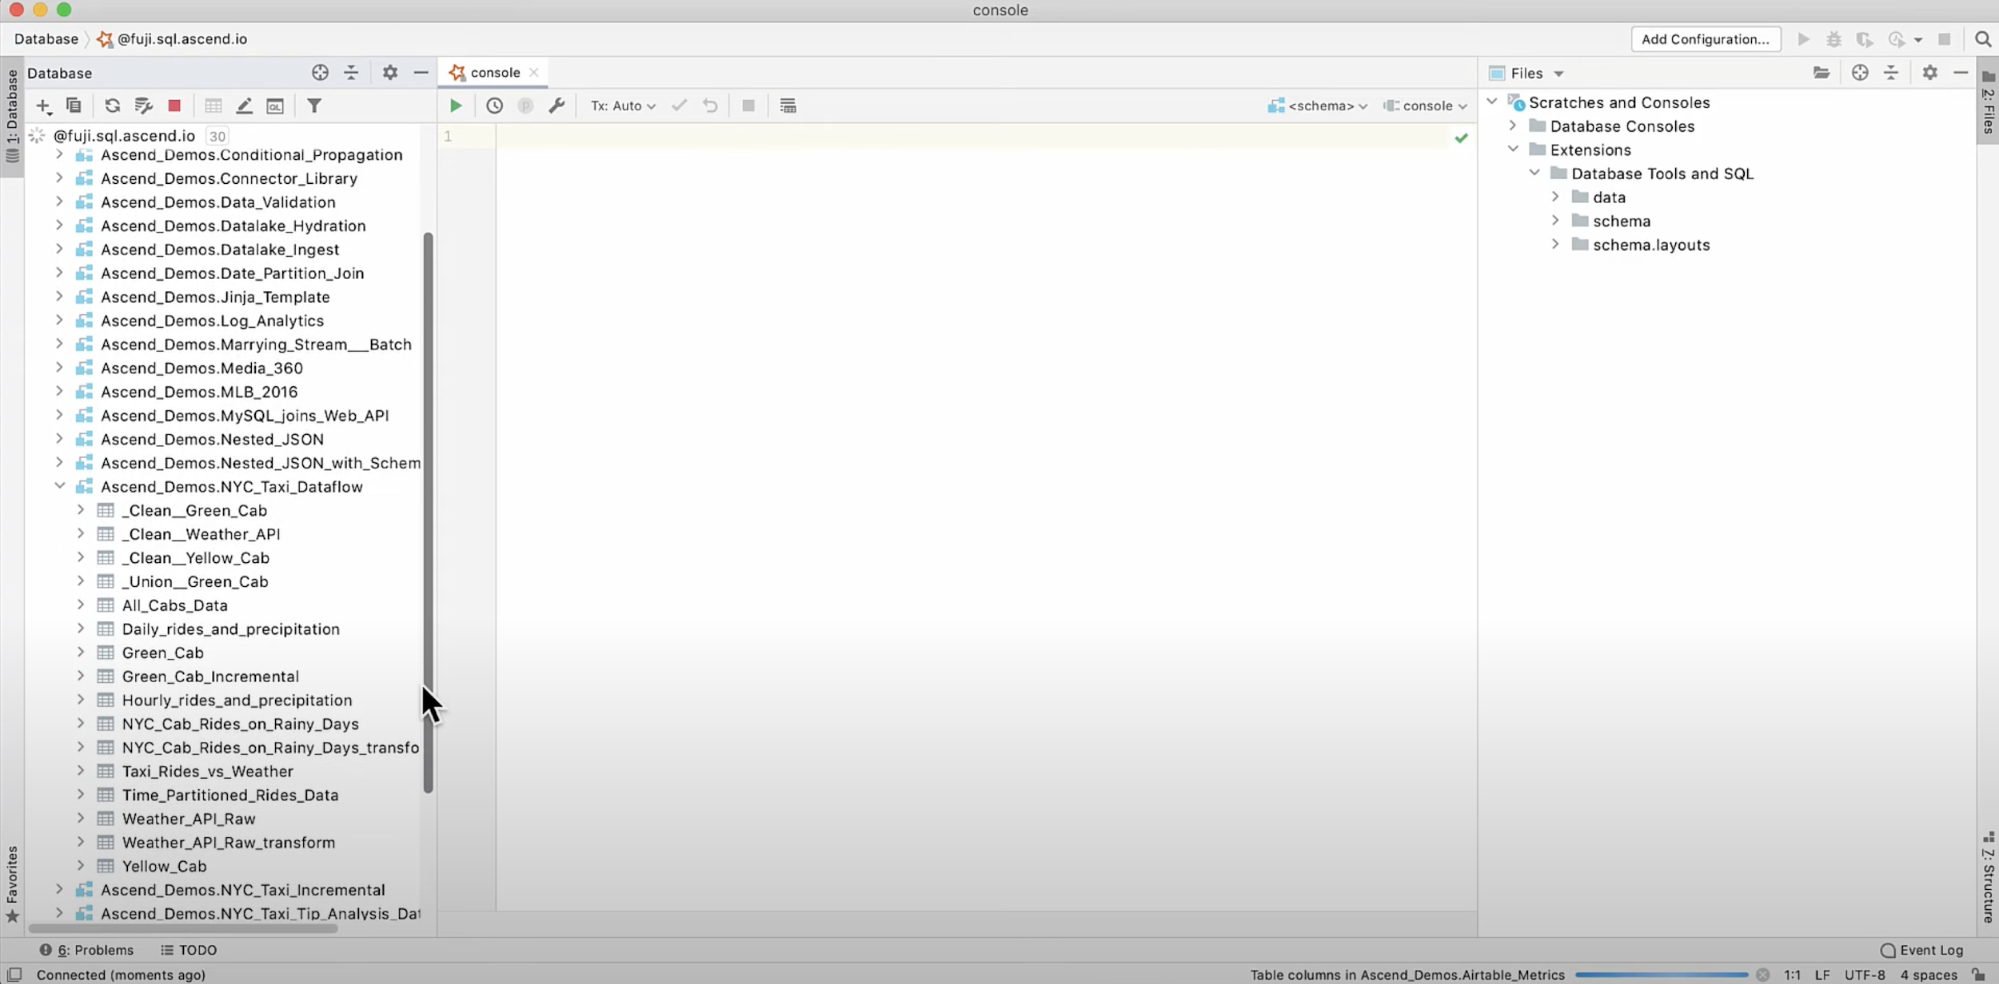Expand the All_Cabs_Data table

pyautogui.click(x=81, y=605)
